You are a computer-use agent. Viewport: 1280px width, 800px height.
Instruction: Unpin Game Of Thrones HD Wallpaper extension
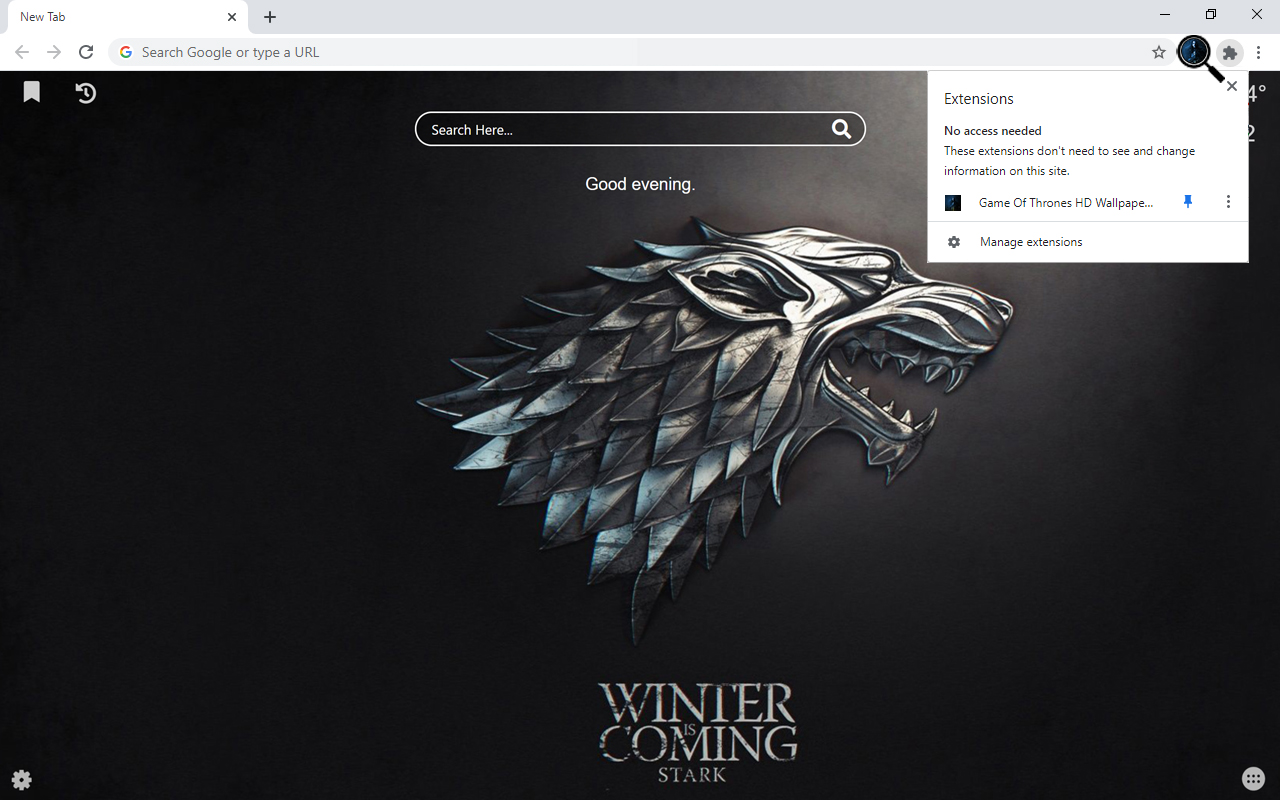pos(1188,202)
